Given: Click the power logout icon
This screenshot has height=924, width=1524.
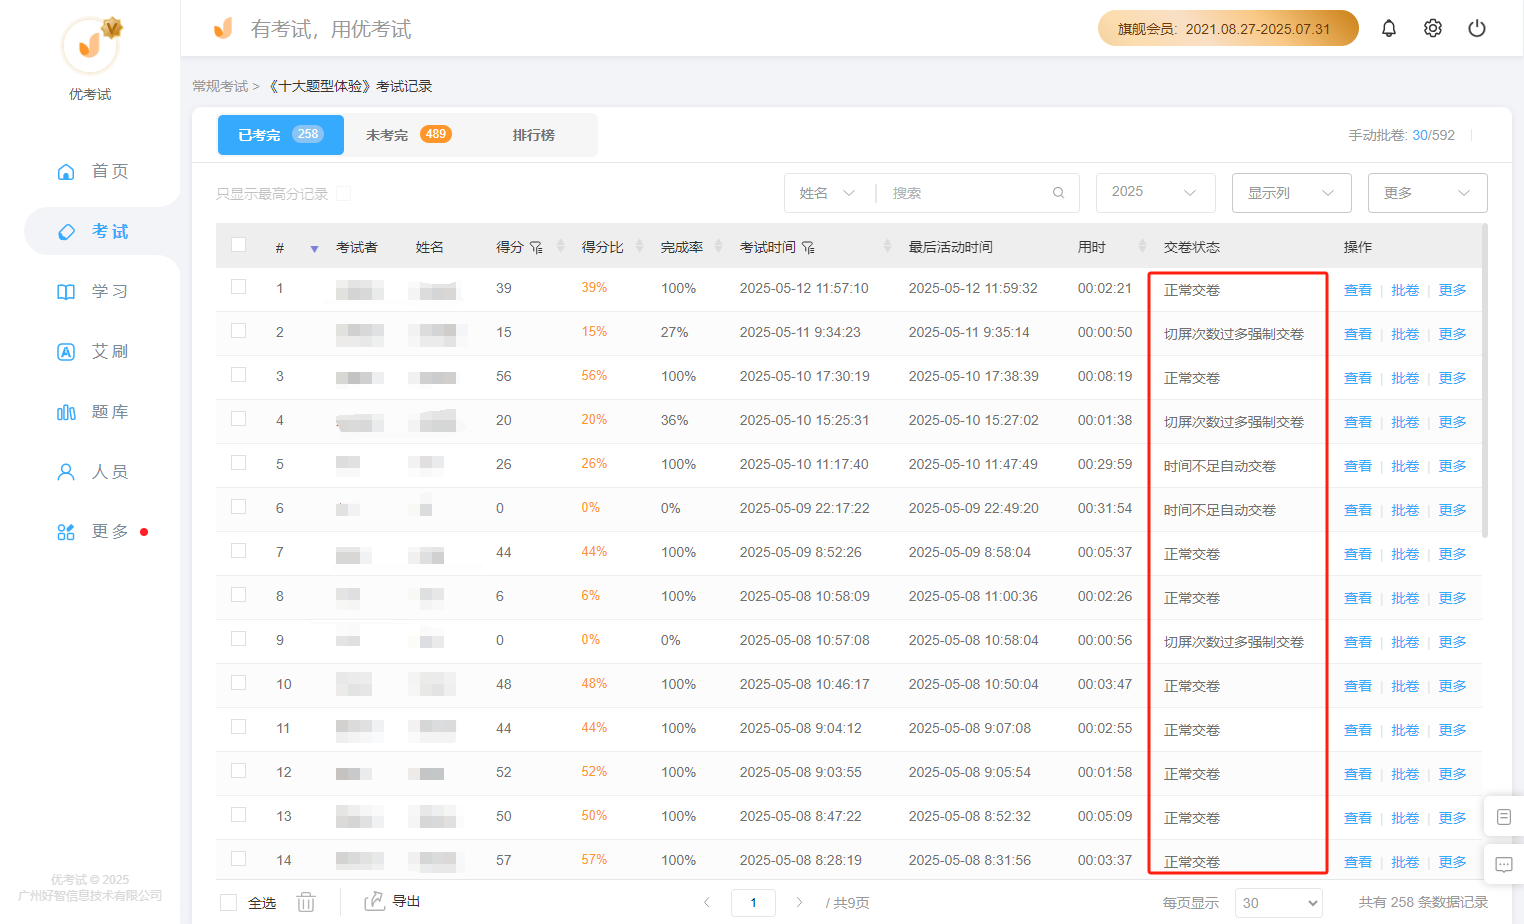Looking at the screenshot, I should pos(1477,28).
